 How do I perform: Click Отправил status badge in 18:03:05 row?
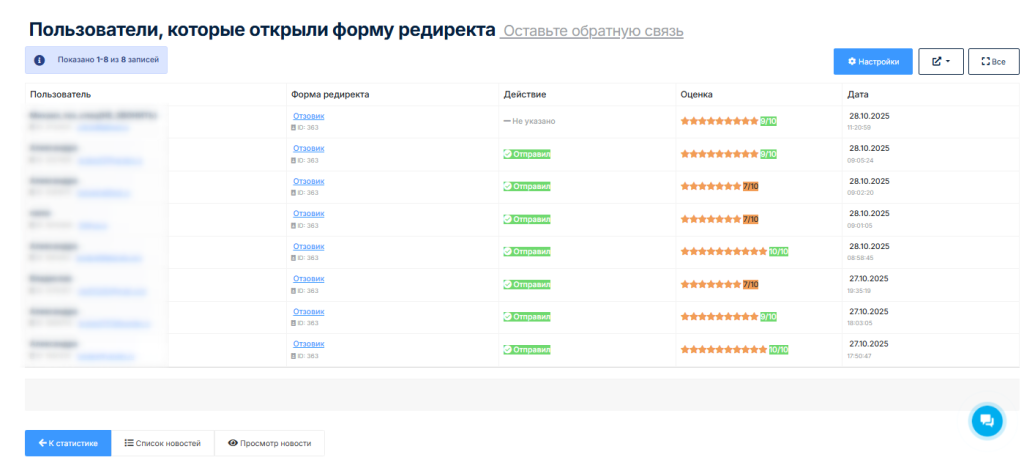(527, 317)
